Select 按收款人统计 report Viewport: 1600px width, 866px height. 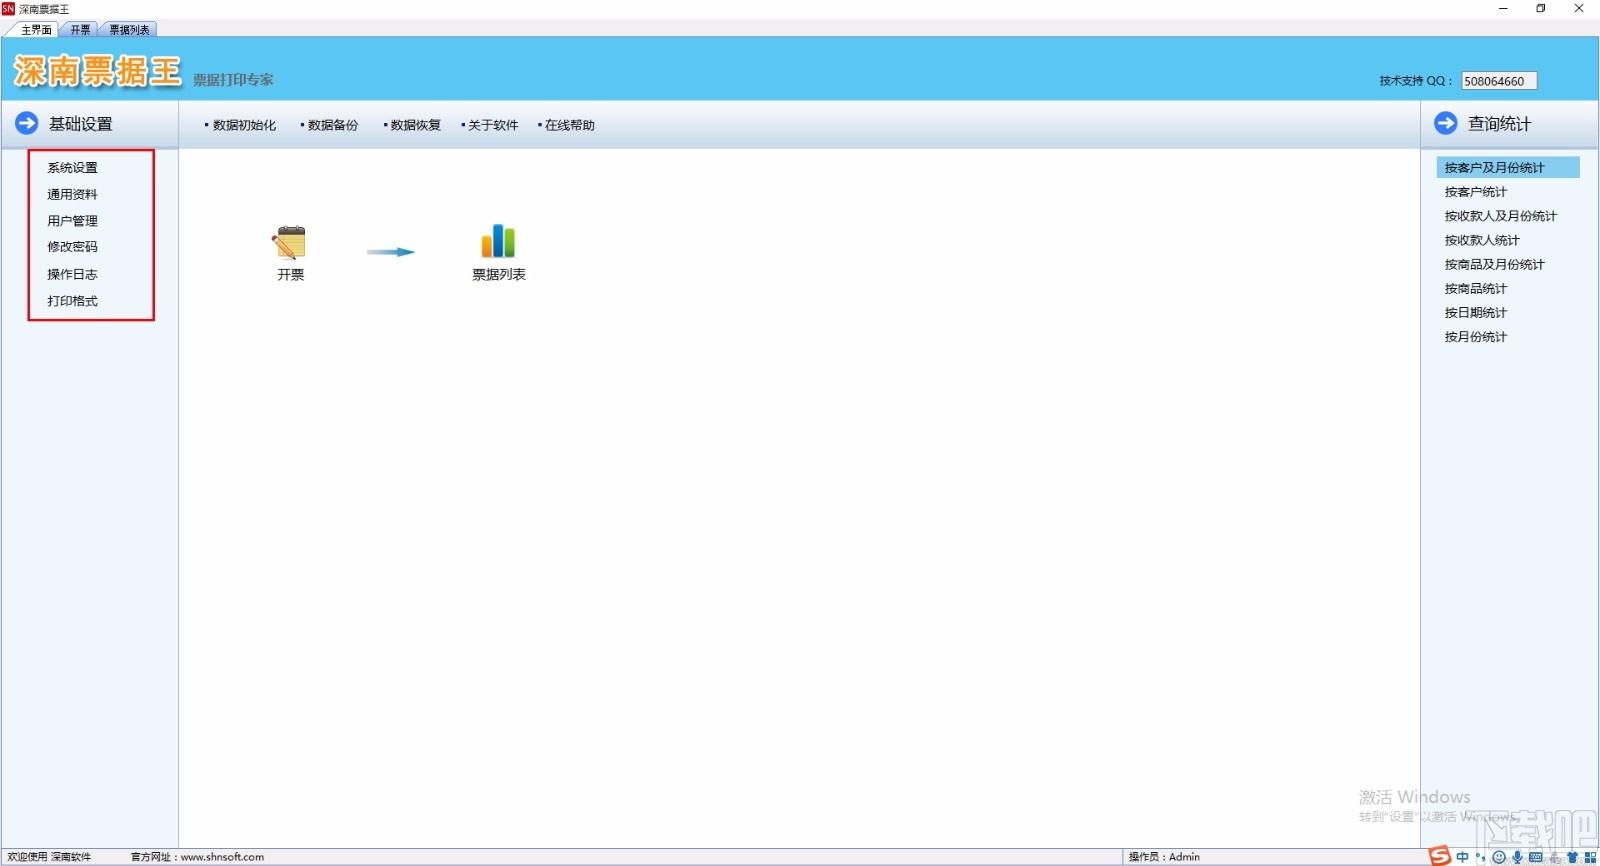1481,240
